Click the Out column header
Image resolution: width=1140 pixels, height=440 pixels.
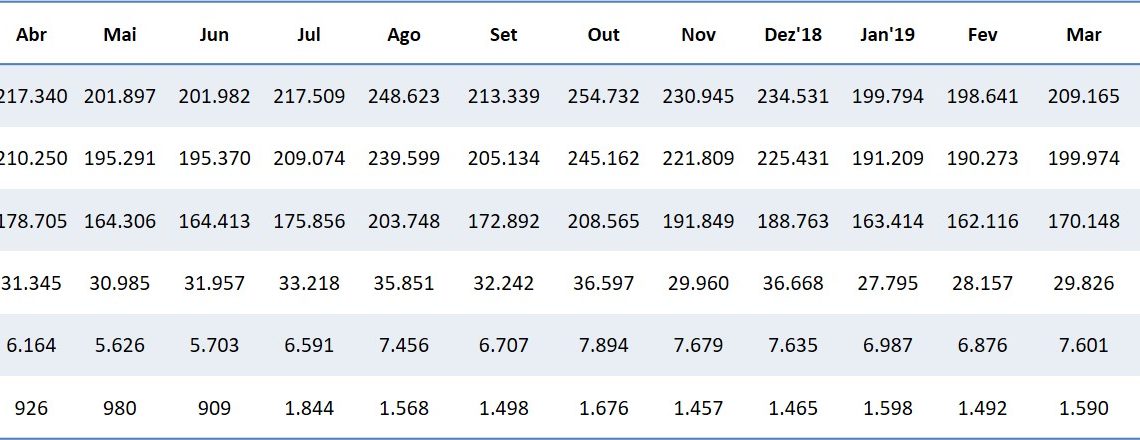[603, 35]
